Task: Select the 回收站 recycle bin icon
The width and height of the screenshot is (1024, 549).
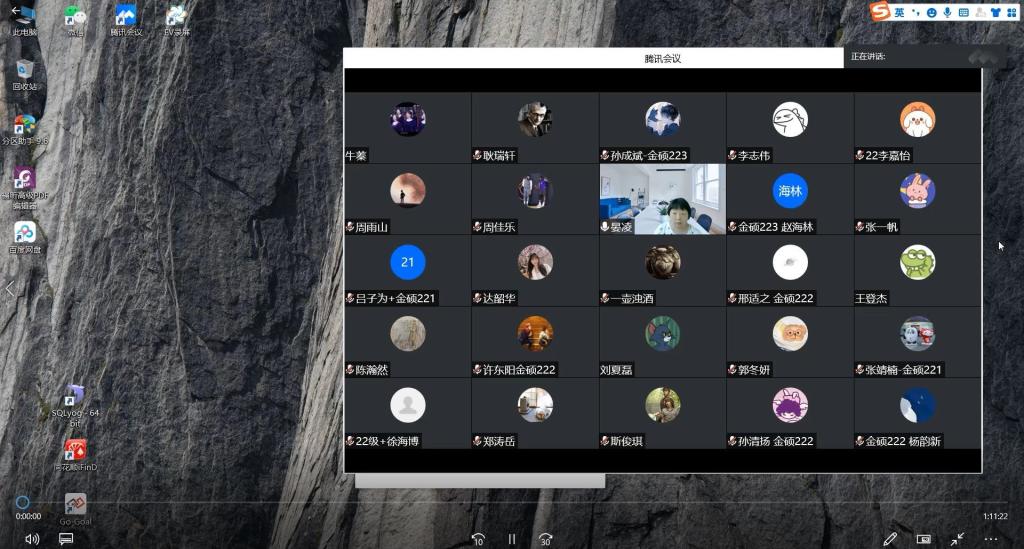Action: pos(25,75)
